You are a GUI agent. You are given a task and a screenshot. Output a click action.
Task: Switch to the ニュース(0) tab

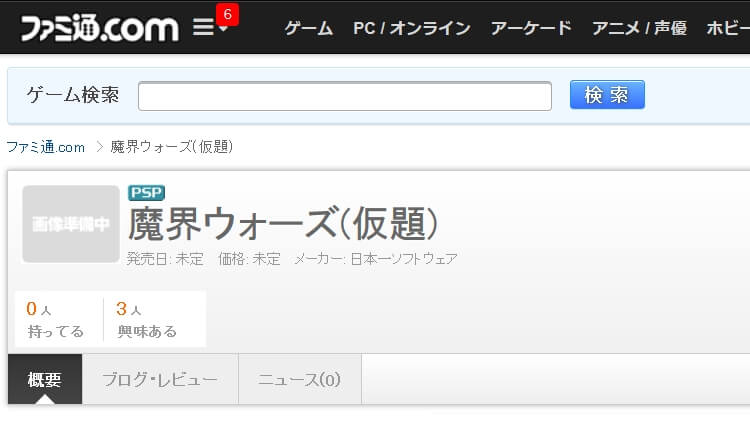(x=300, y=379)
